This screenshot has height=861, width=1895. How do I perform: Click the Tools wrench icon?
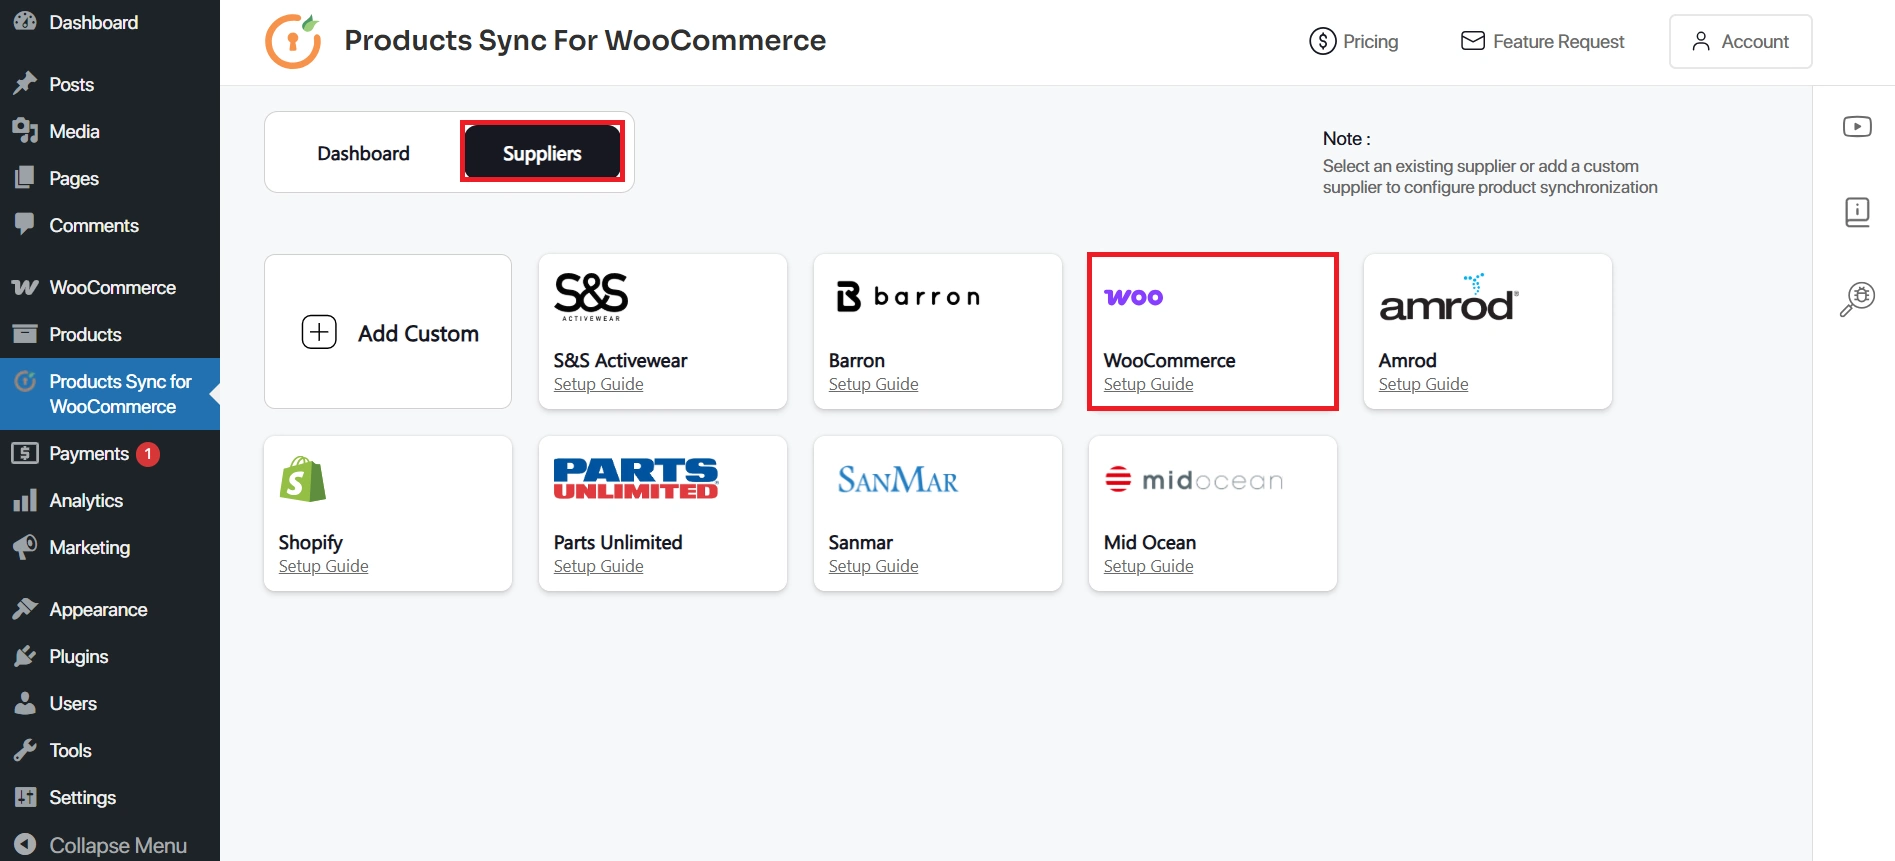click(25, 750)
